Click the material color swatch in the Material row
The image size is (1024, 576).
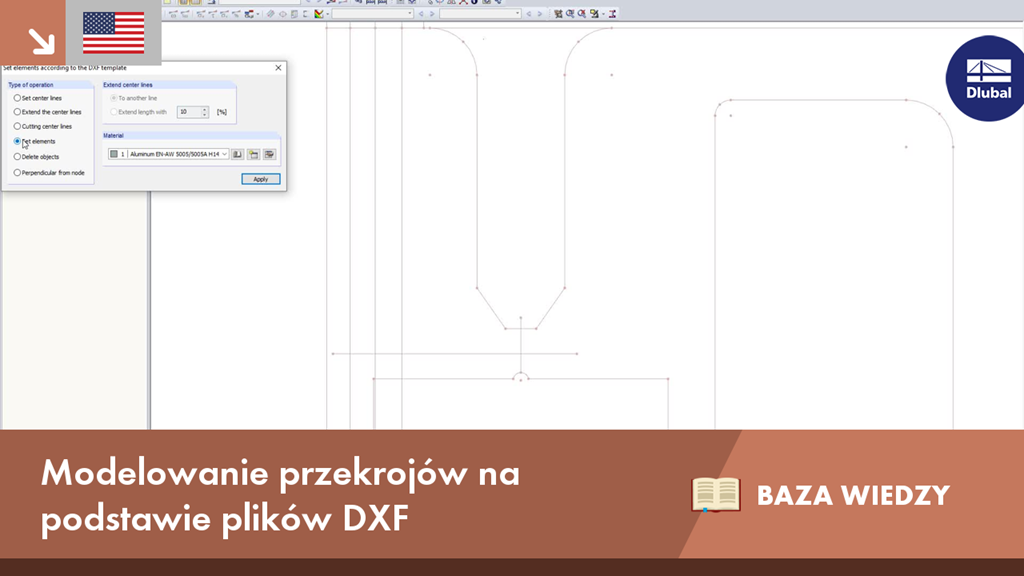point(113,153)
